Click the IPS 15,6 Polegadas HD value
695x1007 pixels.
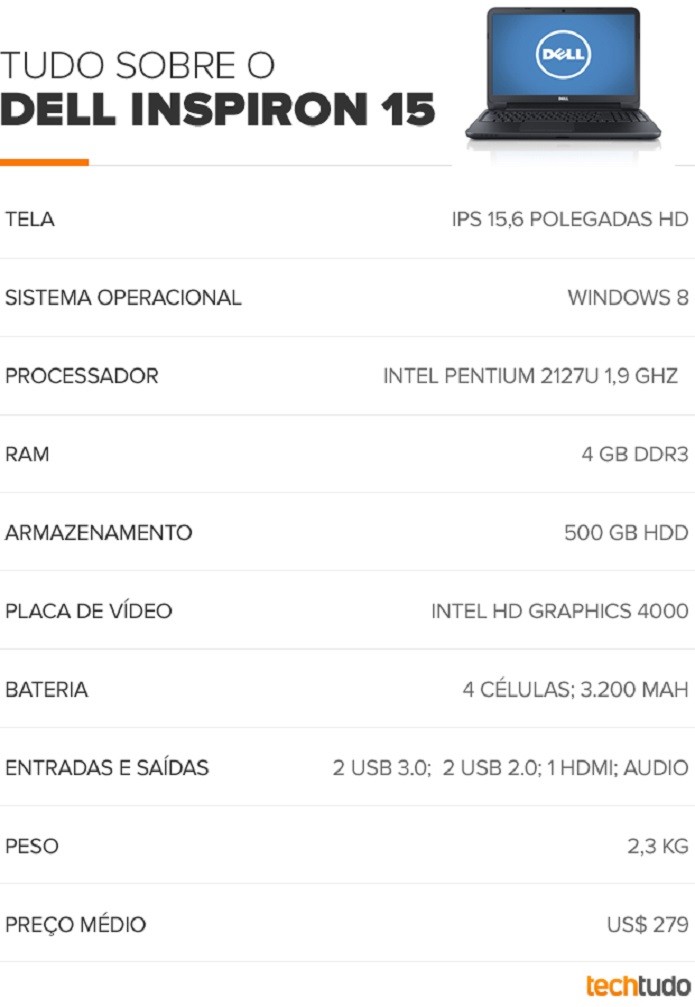coord(570,219)
